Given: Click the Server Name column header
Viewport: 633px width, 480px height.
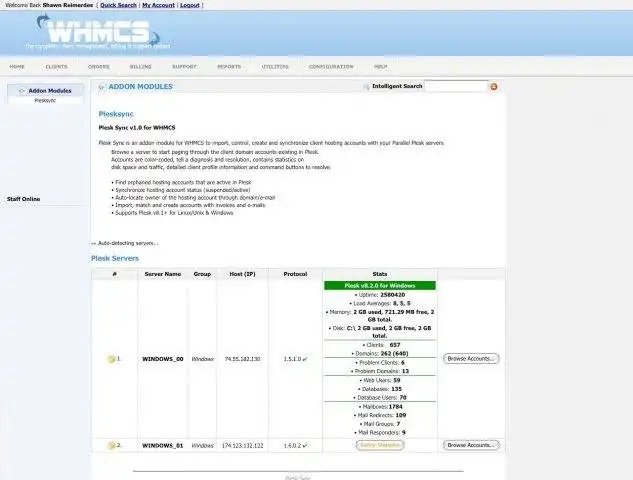Looking at the screenshot, I should (163, 274).
